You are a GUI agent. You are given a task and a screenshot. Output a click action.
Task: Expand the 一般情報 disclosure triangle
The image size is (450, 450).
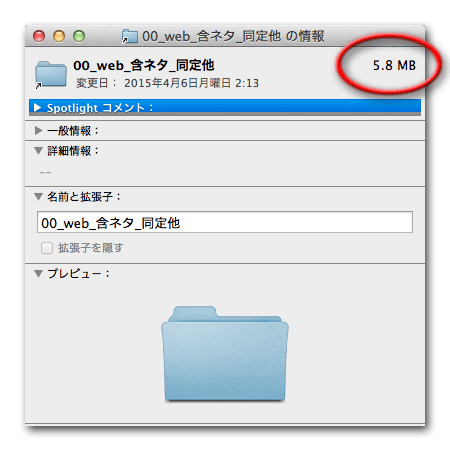38,130
